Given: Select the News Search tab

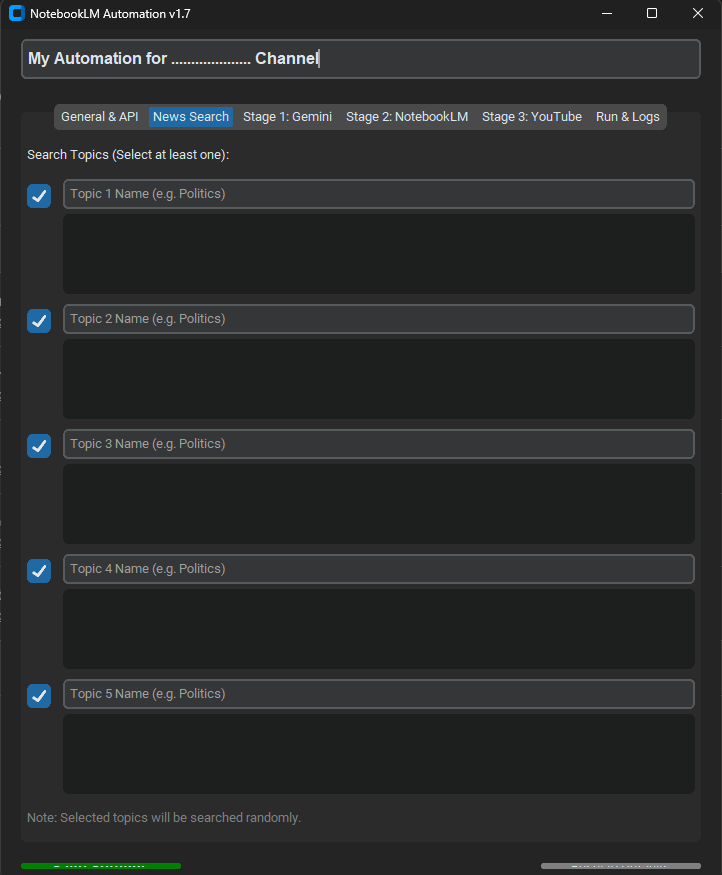Looking at the screenshot, I should [191, 117].
